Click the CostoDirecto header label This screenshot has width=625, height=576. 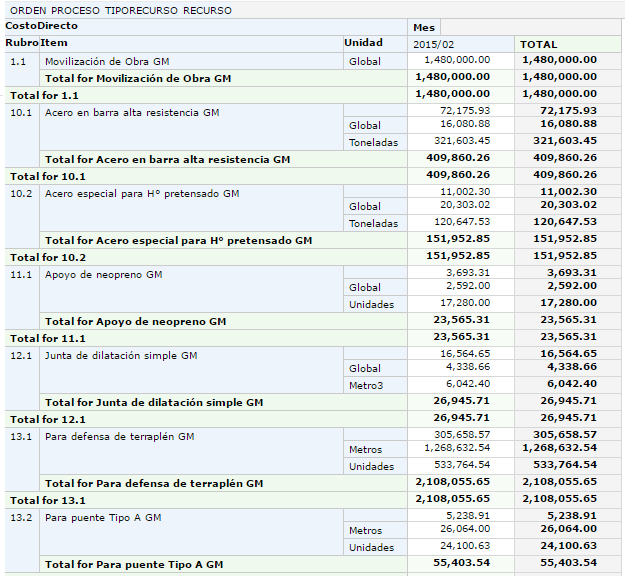pos(41,26)
